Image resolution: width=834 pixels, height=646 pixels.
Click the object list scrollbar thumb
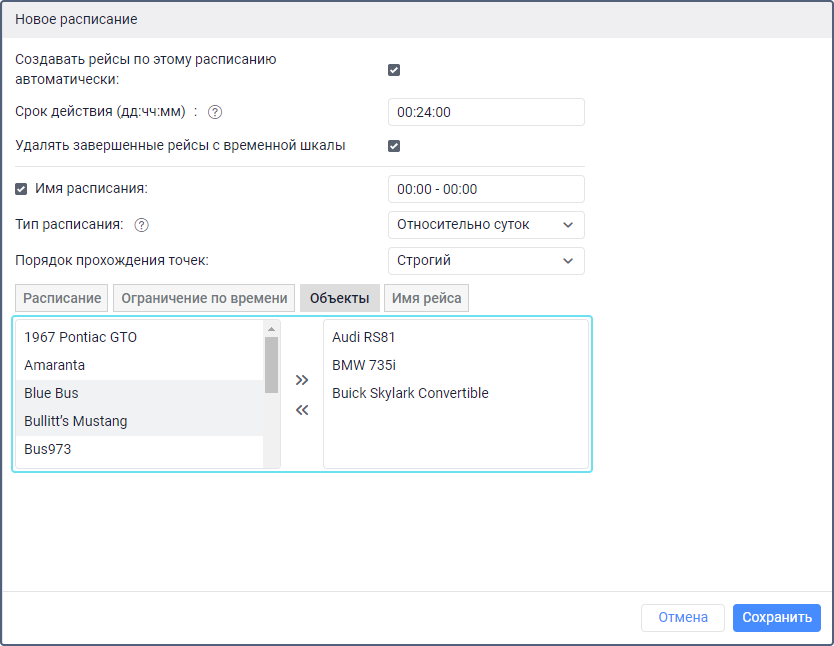[271, 364]
